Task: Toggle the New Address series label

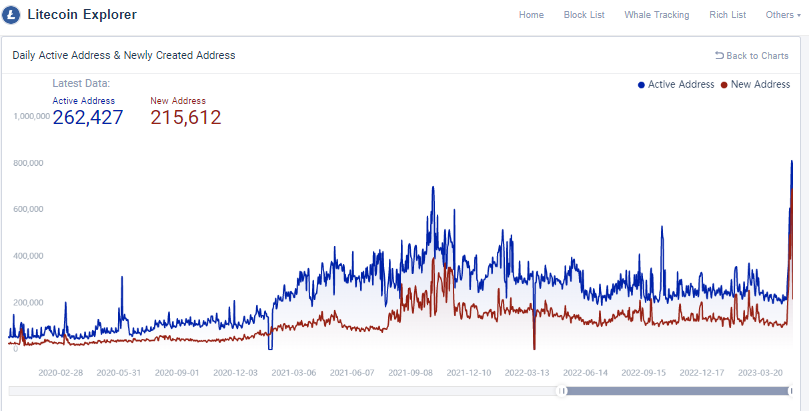Action: click(x=760, y=85)
